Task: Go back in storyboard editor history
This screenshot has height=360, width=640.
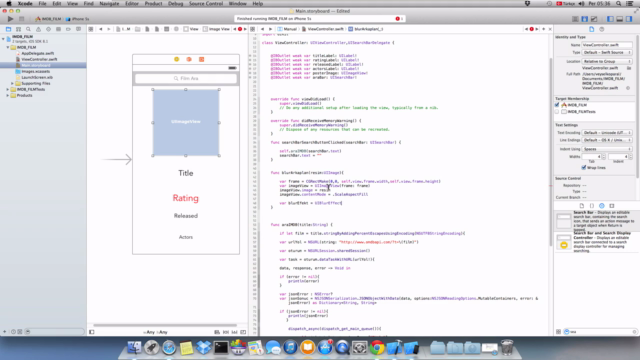Action: coord(101,29)
